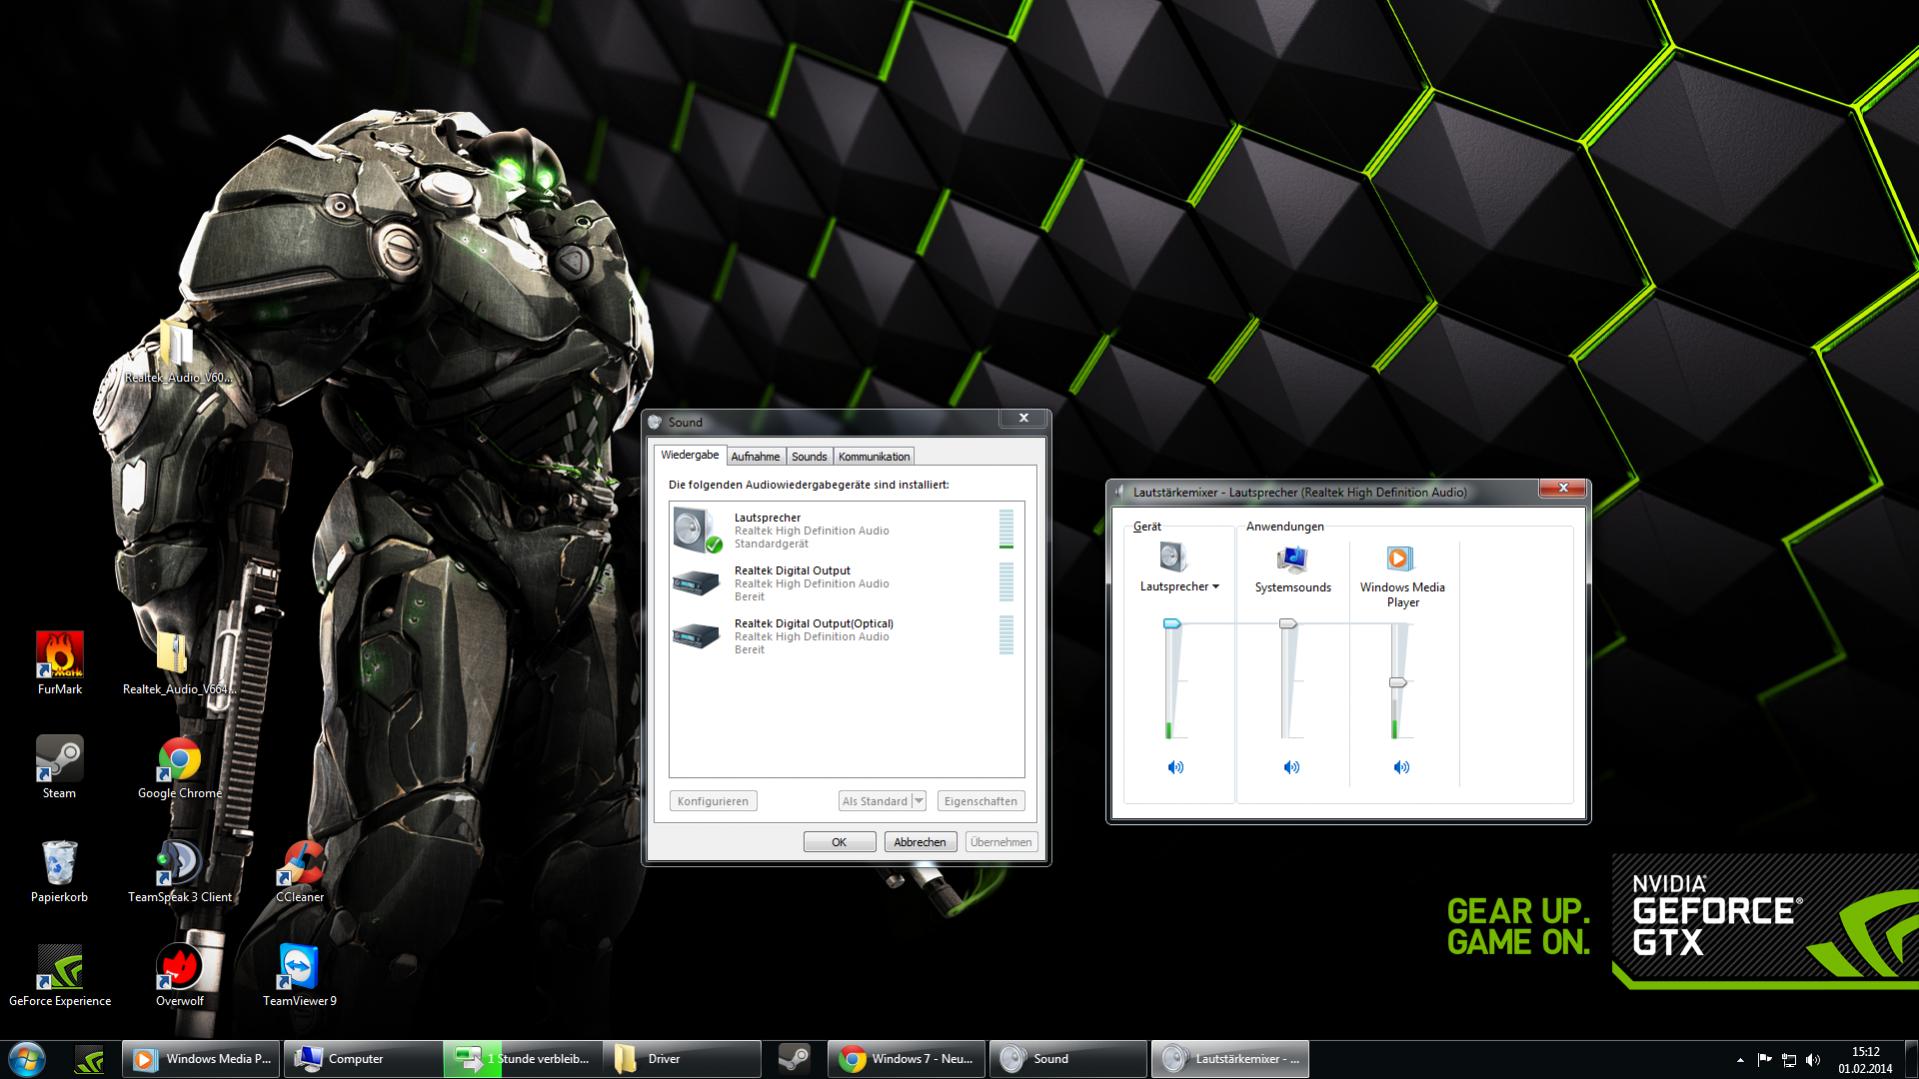The image size is (1919, 1079).
Task: Click Abbrechen in the Sound dialog
Action: 920,842
